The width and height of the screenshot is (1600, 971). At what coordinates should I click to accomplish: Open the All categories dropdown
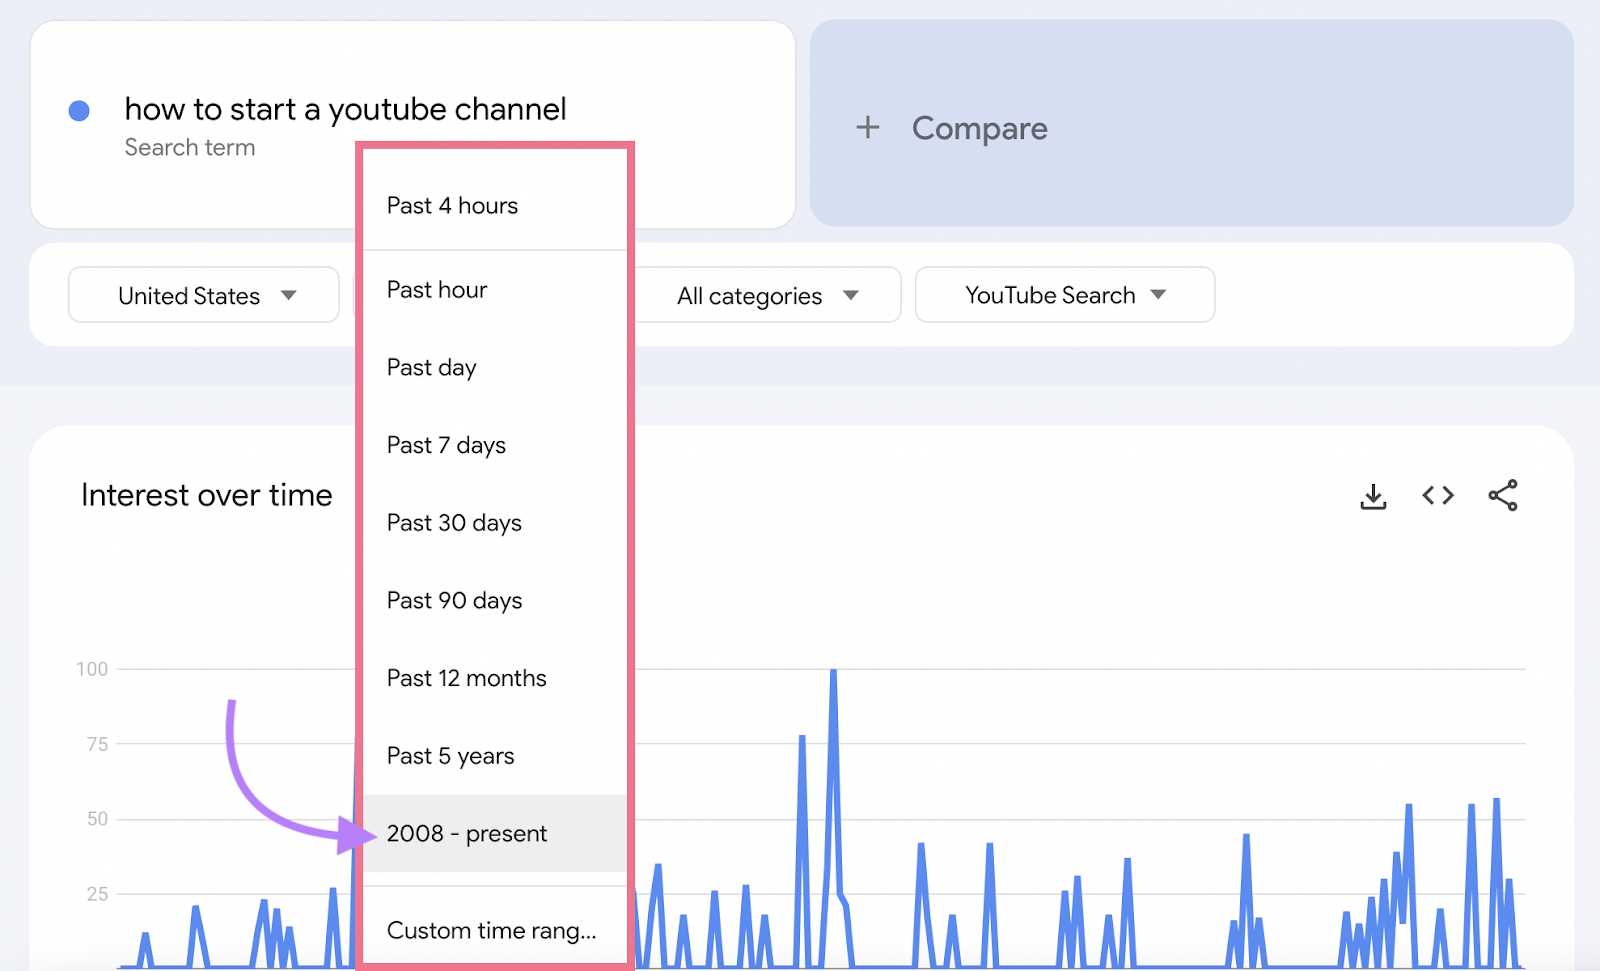[767, 295]
